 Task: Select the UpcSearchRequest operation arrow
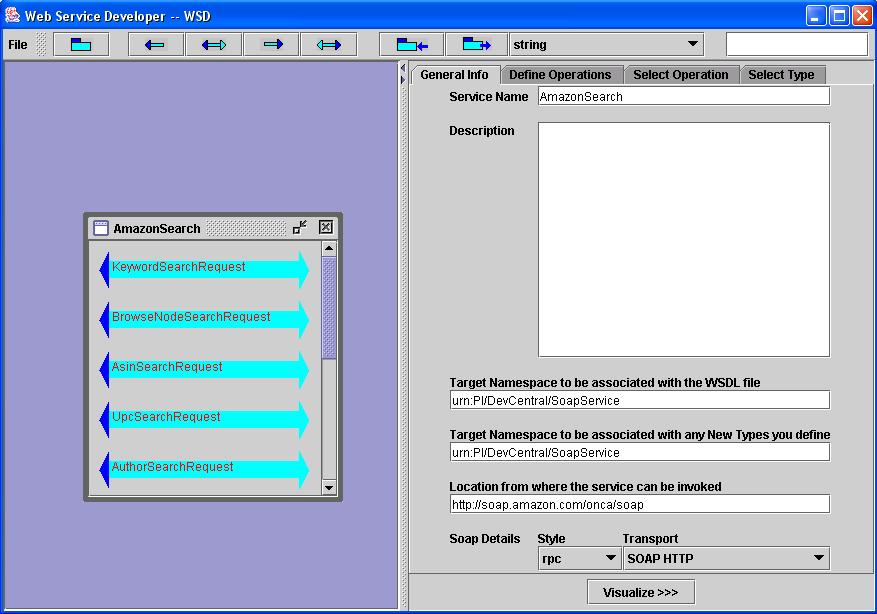204,419
